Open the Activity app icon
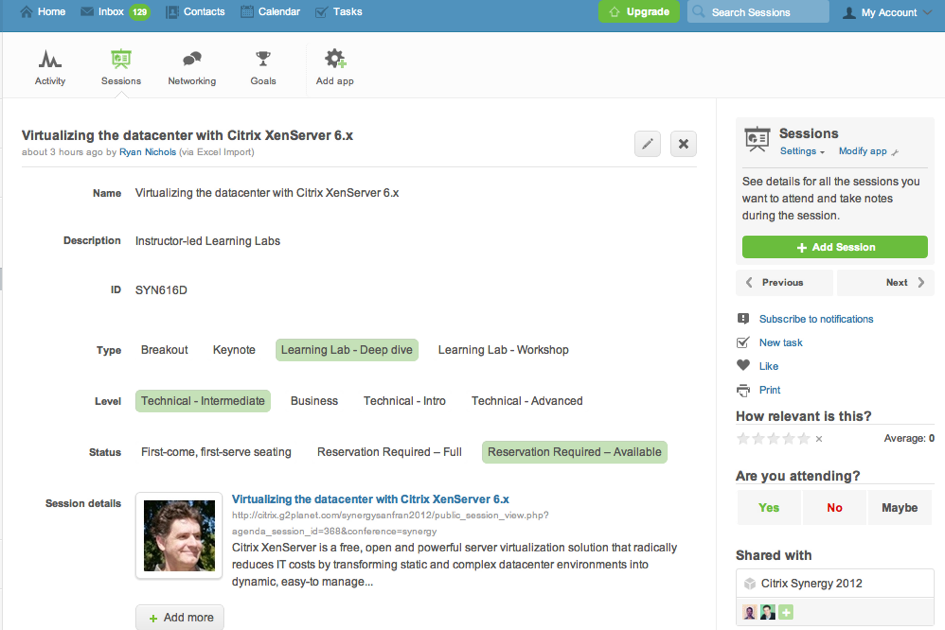Screen dimensions: 945x630 pyautogui.click(x=50, y=60)
